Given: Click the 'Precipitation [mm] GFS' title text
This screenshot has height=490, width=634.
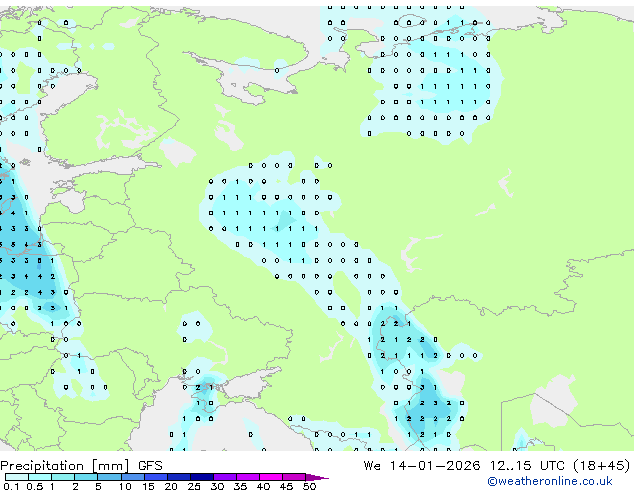Looking at the screenshot, I should tap(81, 466).
